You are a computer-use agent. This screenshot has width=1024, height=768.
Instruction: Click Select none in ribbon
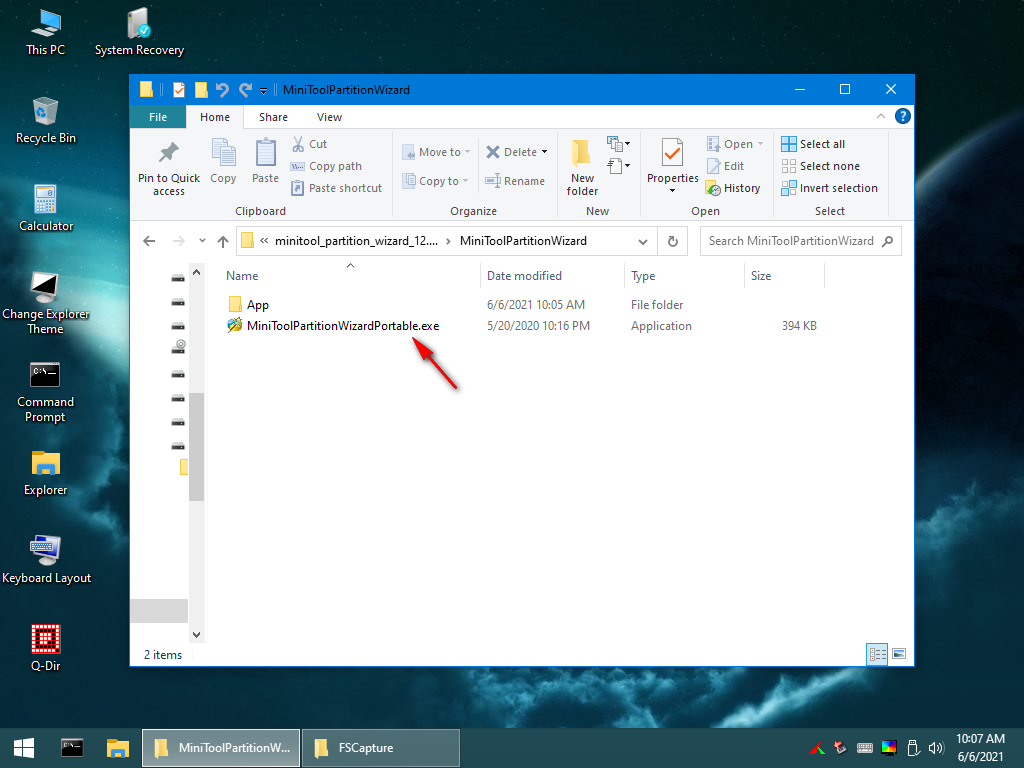tap(820, 166)
